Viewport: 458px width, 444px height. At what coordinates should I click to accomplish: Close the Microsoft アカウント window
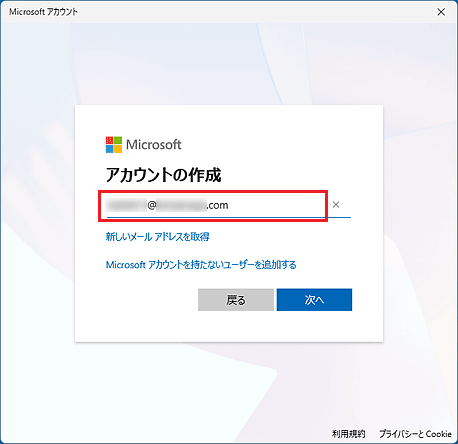(x=441, y=12)
